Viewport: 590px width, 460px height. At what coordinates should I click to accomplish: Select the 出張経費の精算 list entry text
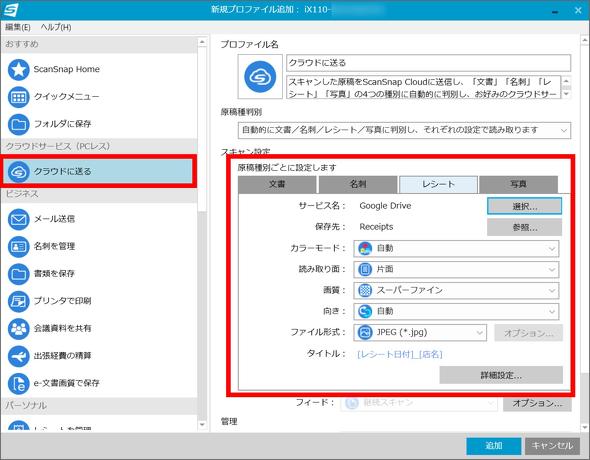pyautogui.click(x=62, y=356)
